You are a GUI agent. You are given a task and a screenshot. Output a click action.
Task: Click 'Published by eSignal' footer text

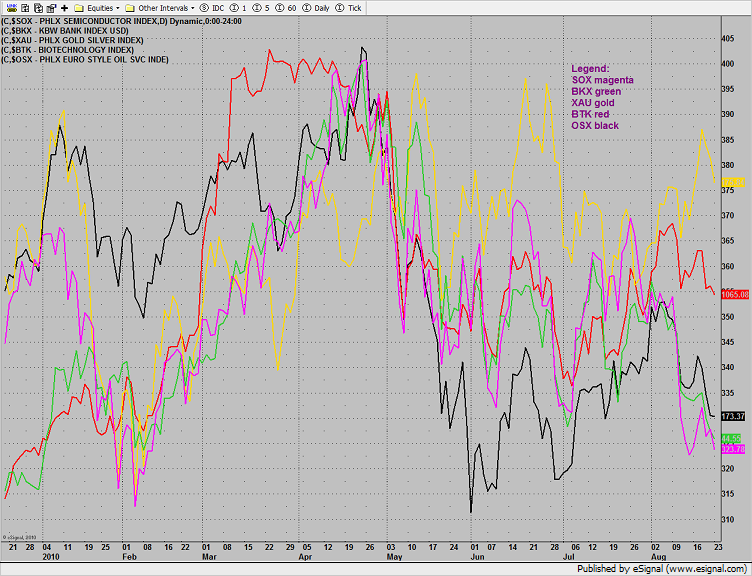coord(662,569)
